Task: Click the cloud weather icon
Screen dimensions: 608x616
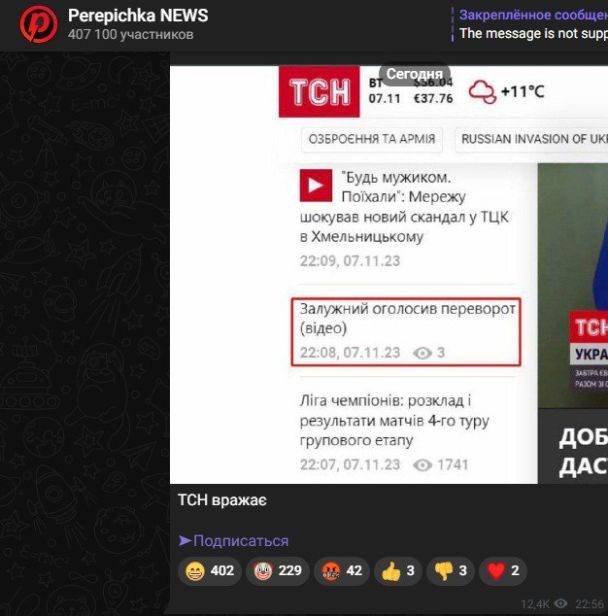Action: (482, 92)
